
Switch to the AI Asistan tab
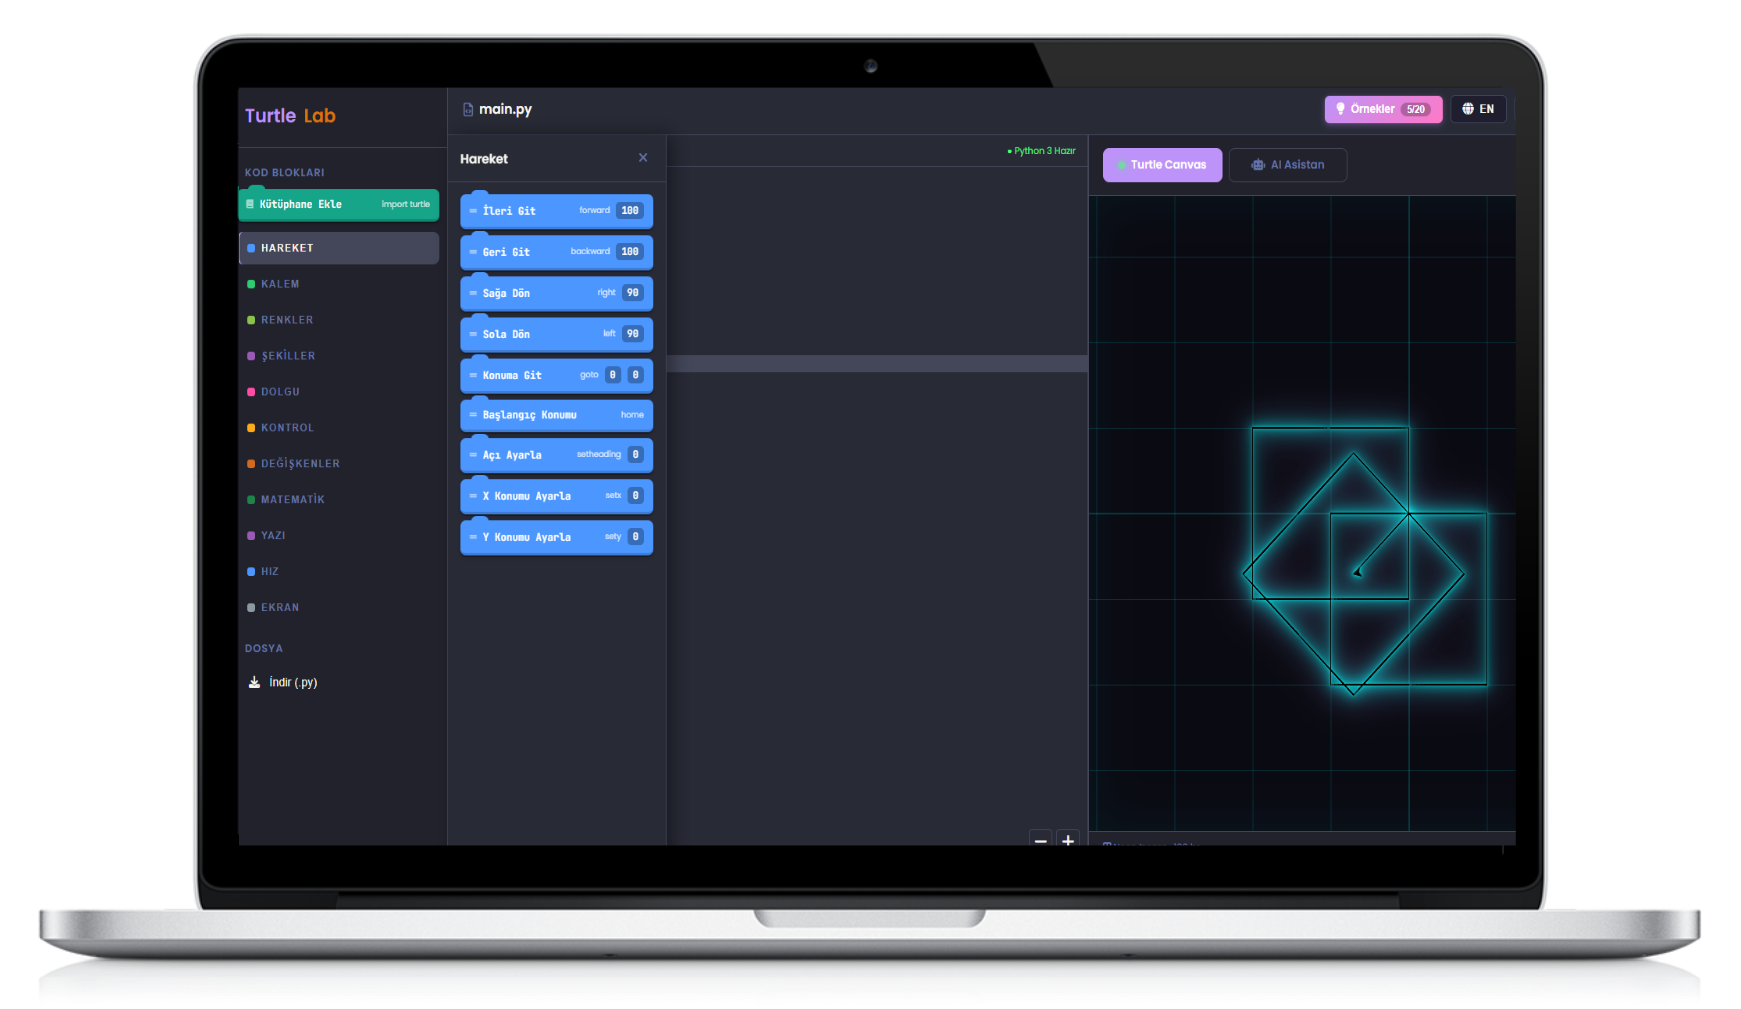(1288, 165)
